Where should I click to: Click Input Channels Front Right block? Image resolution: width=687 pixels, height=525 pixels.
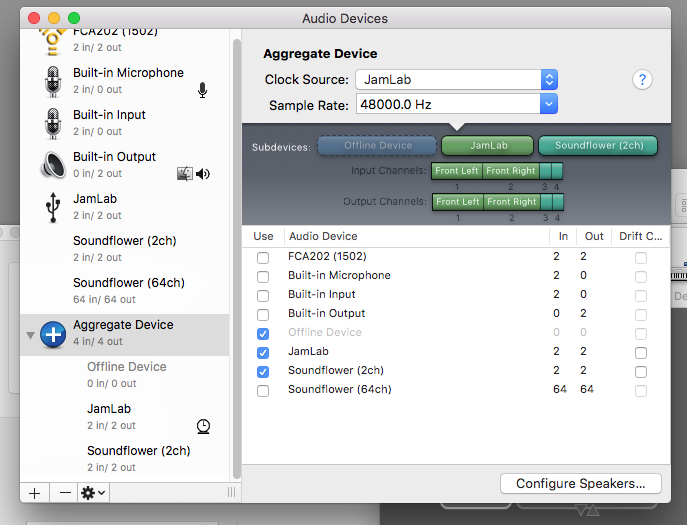[511, 171]
